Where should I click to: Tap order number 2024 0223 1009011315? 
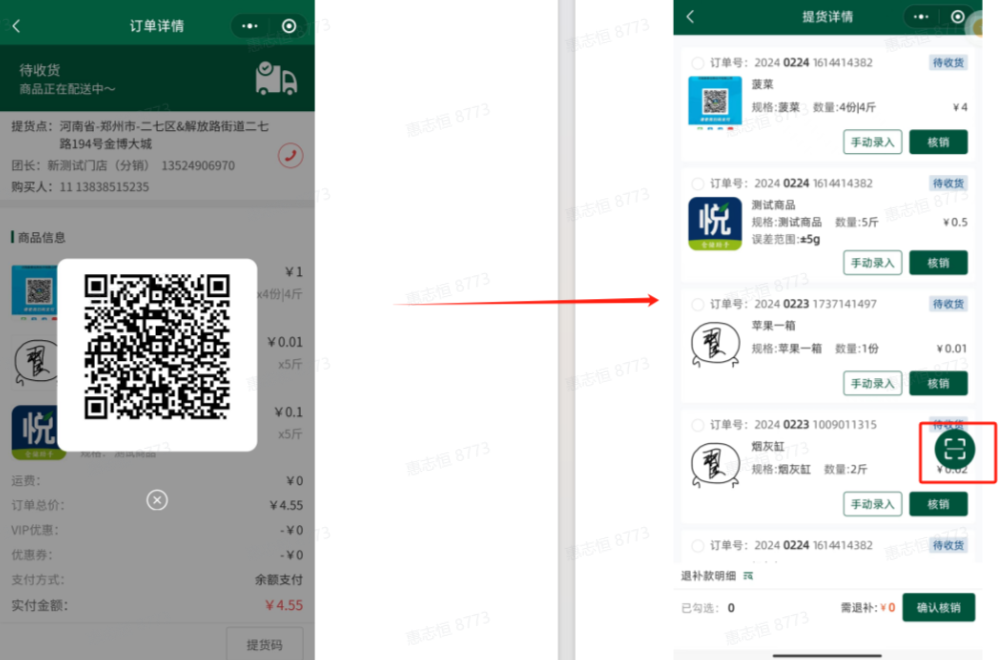(x=816, y=425)
